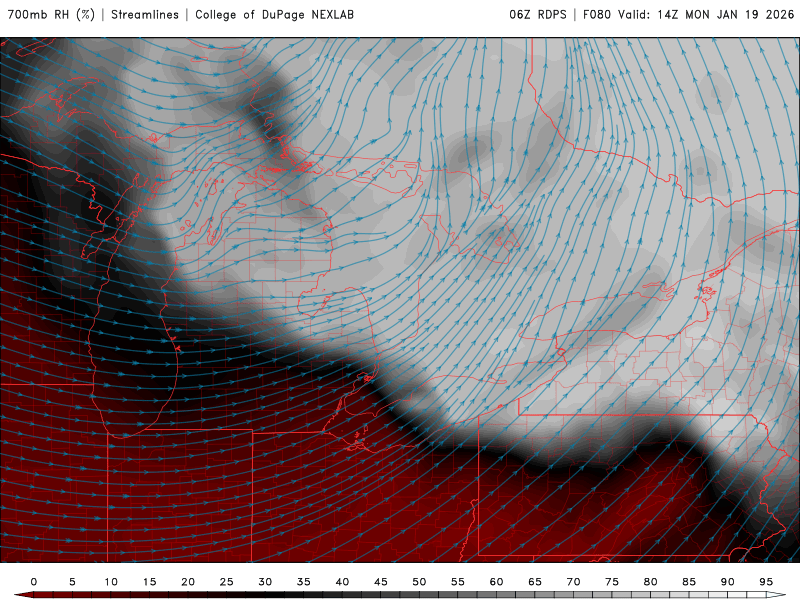Select the "10" color scale label
Screen dimensions: 800x600
[x=111, y=582]
